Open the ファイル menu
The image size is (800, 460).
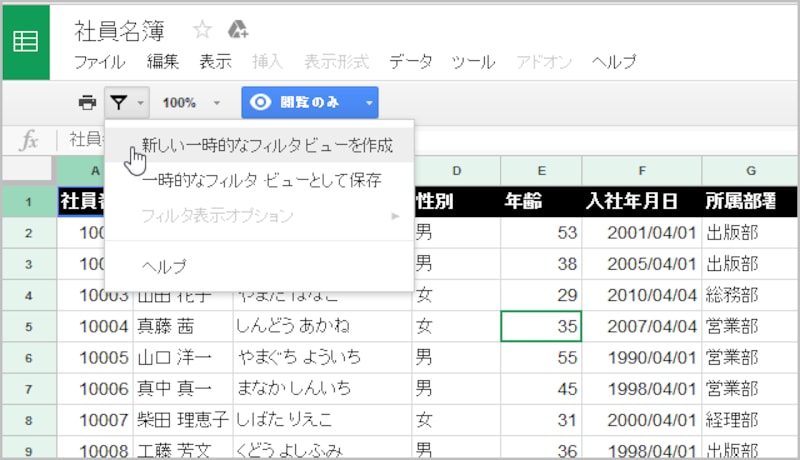(99, 62)
